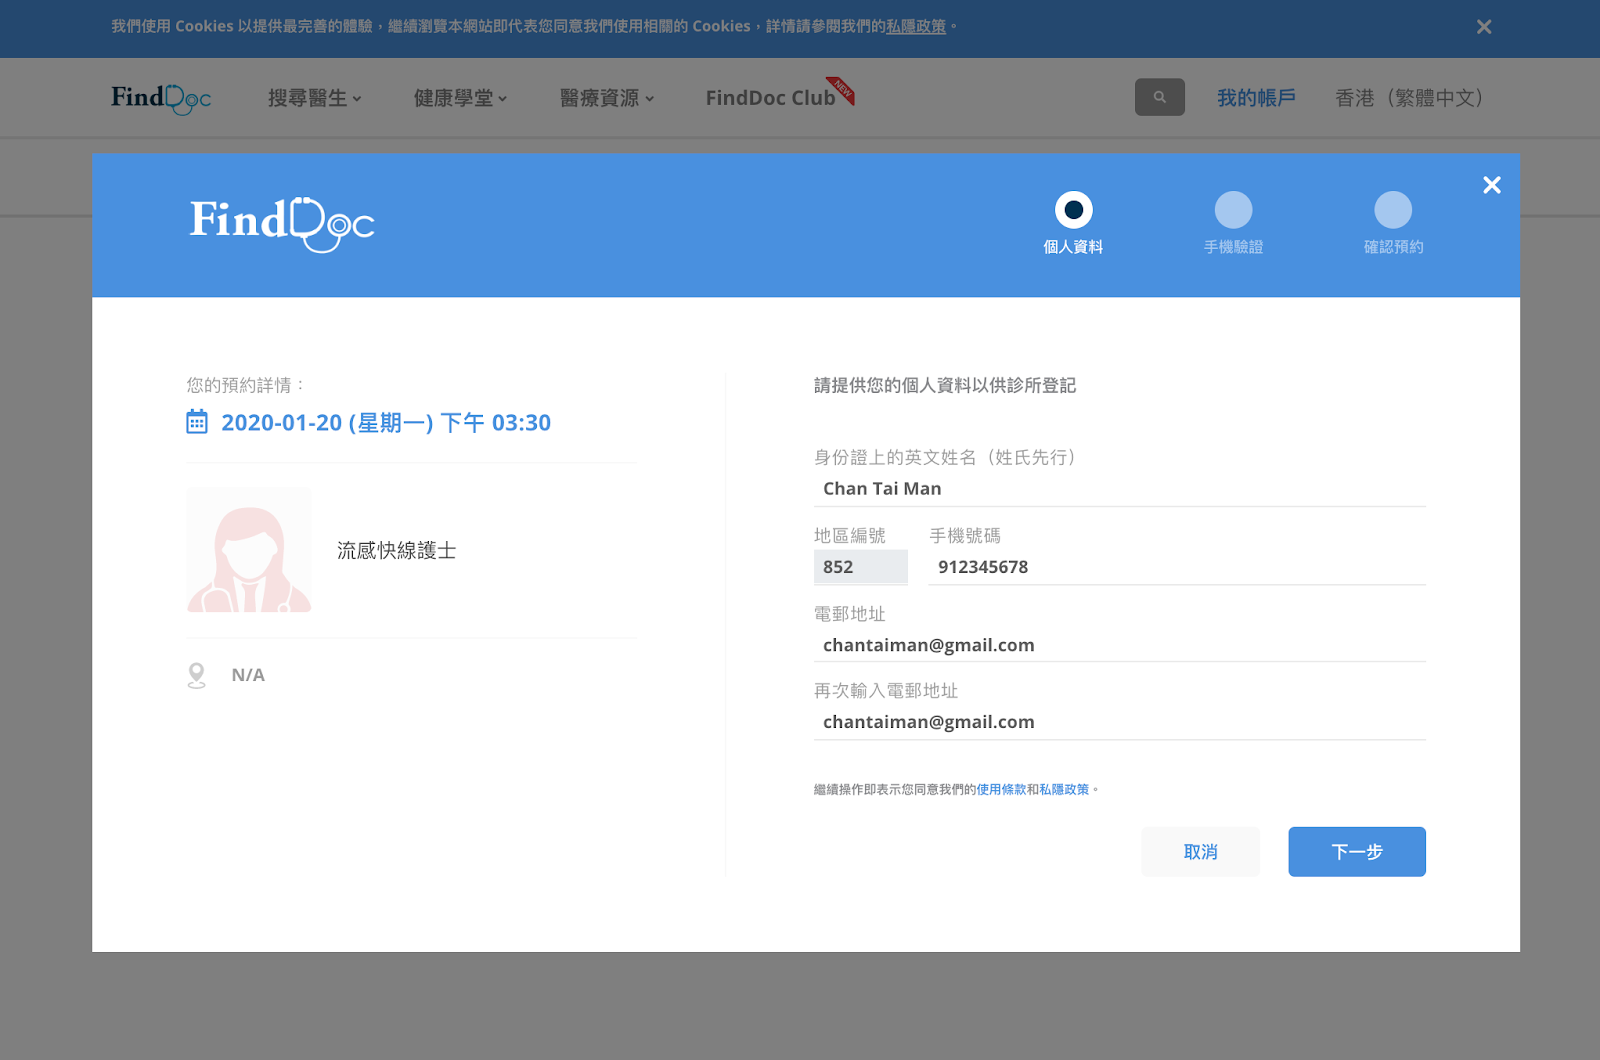Click the area code field 852

pyautogui.click(x=861, y=567)
